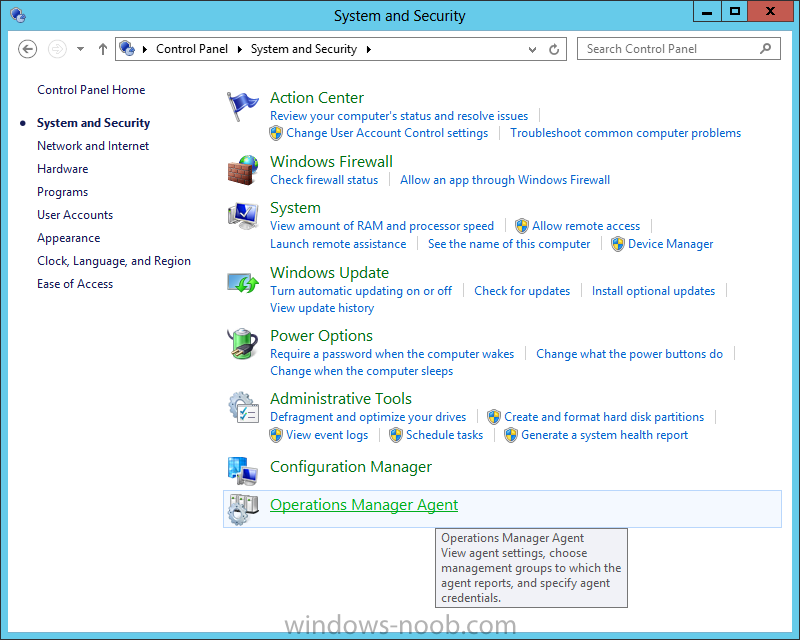Open the Windows Firewall heading link
This screenshot has width=800, height=640.
pyautogui.click(x=331, y=161)
